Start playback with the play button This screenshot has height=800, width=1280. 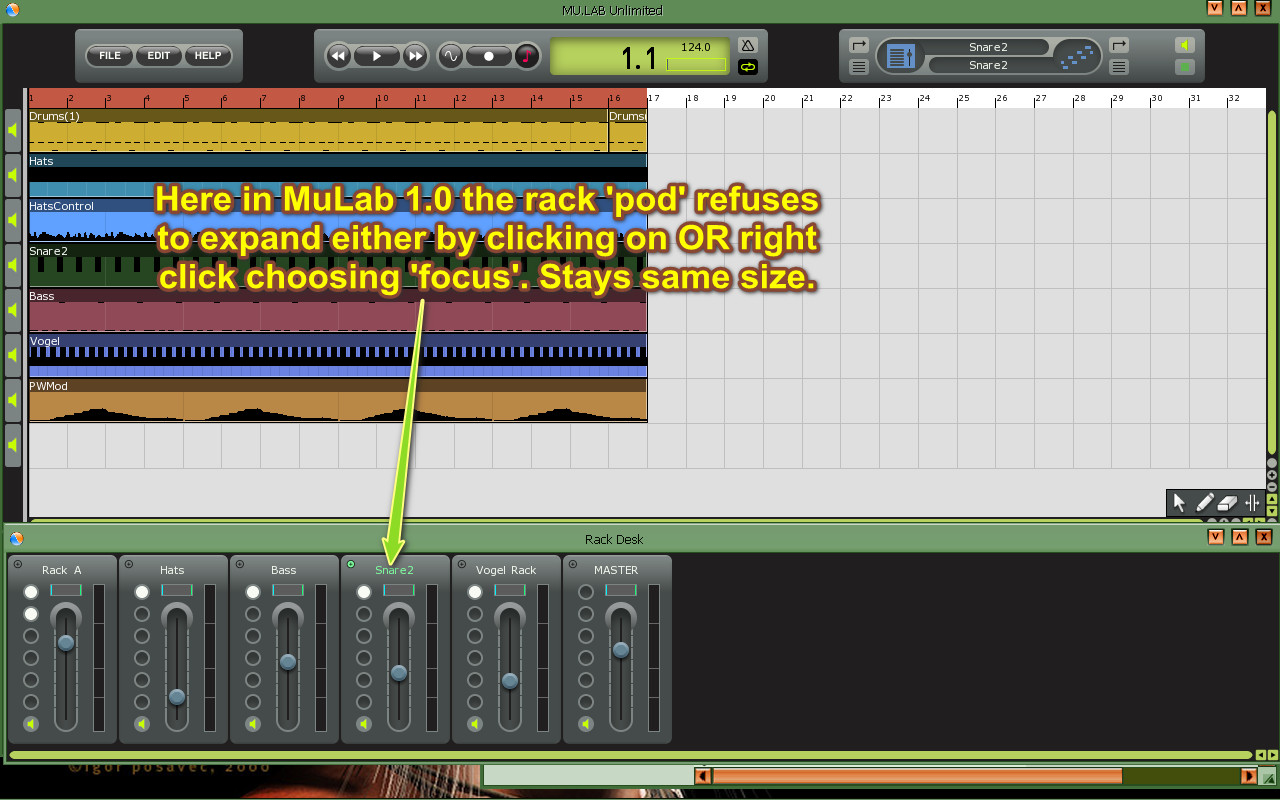click(377, 56)
